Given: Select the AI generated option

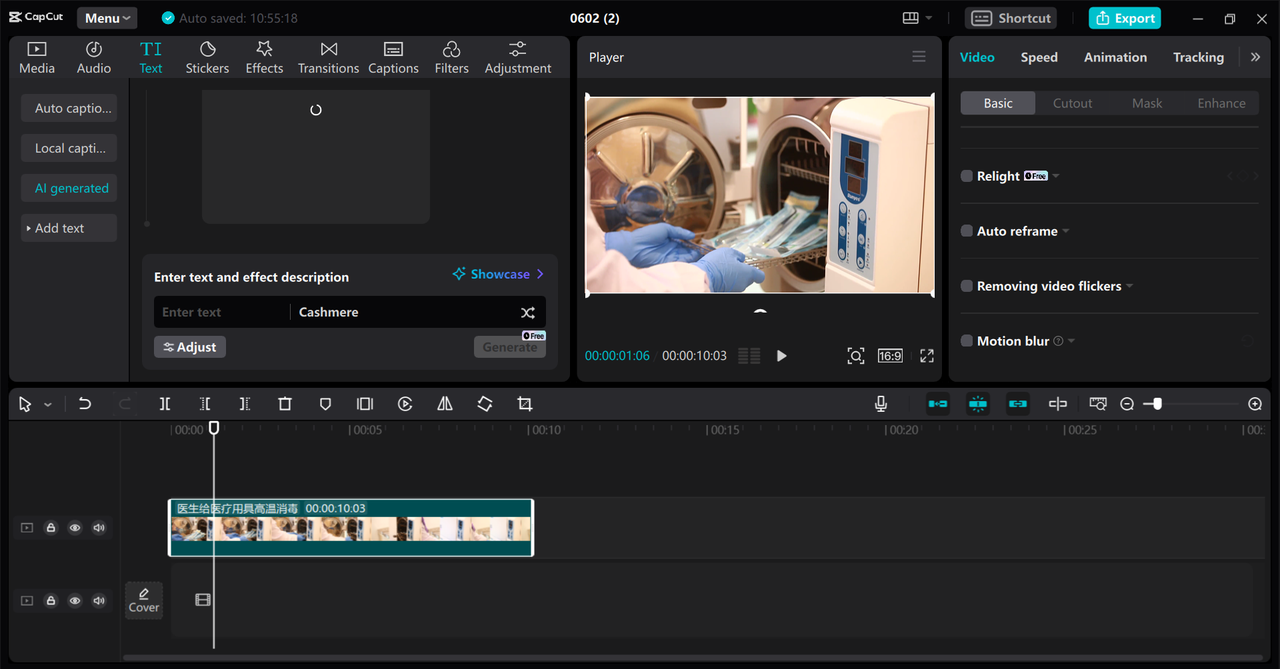Looking at the screenshot, I should [69, 188].
